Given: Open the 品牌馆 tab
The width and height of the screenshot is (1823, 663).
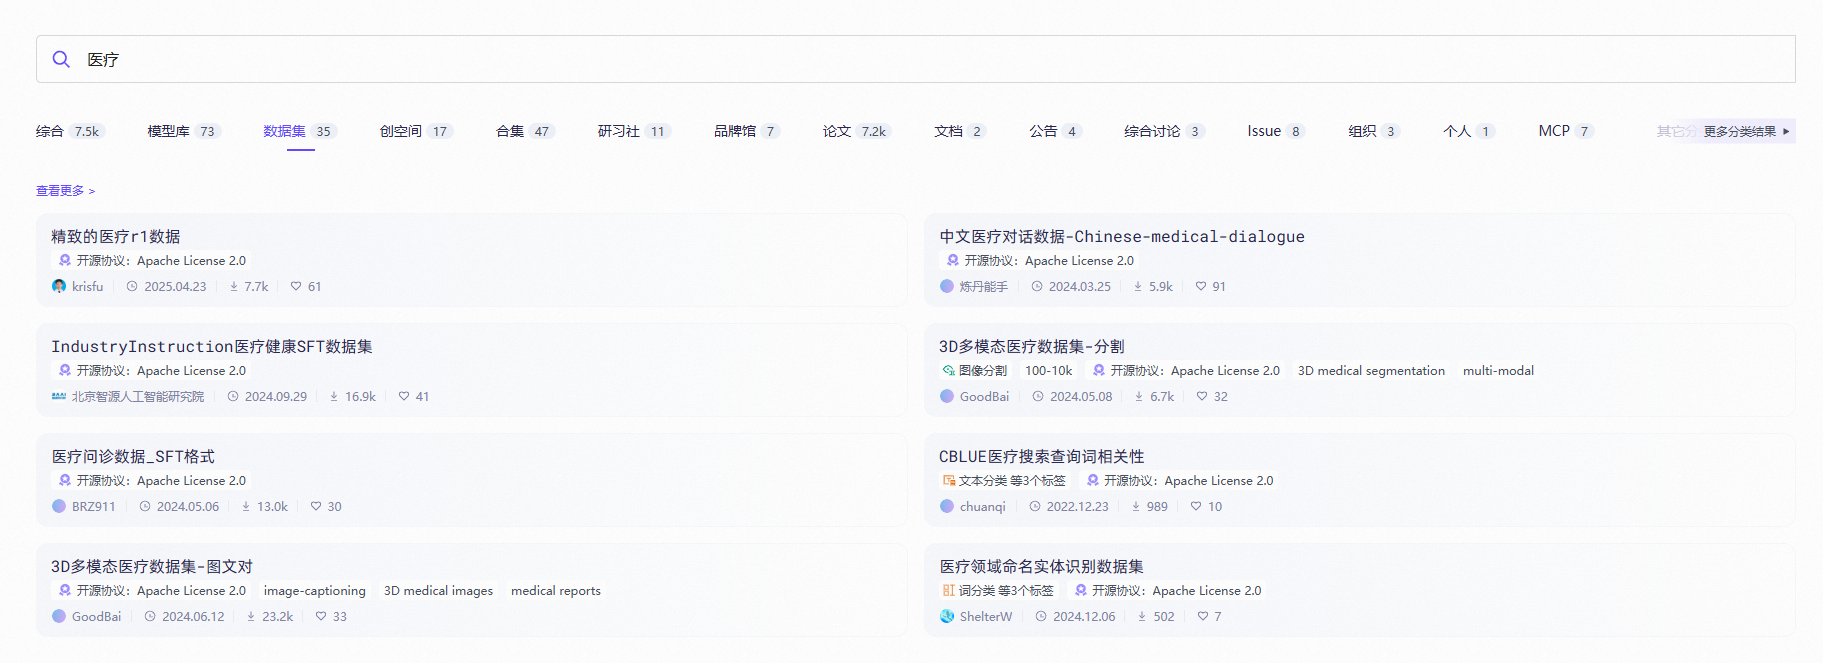Looking at the screenshot, I should (746, 131).
